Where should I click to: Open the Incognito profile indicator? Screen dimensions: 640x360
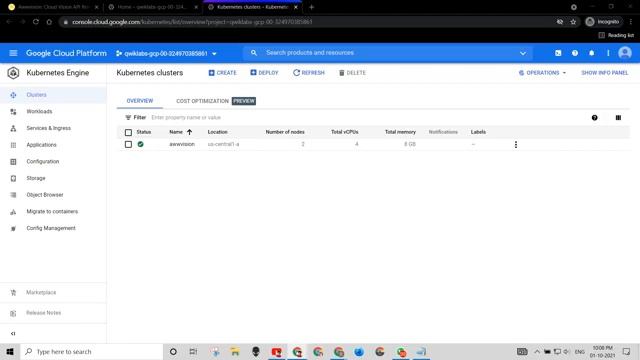tap(602, 22)
